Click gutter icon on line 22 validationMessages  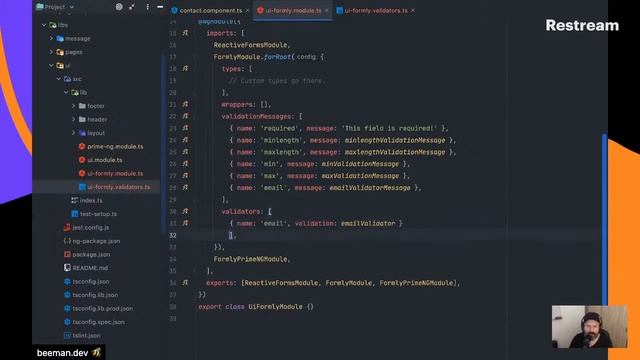(185, 116)
